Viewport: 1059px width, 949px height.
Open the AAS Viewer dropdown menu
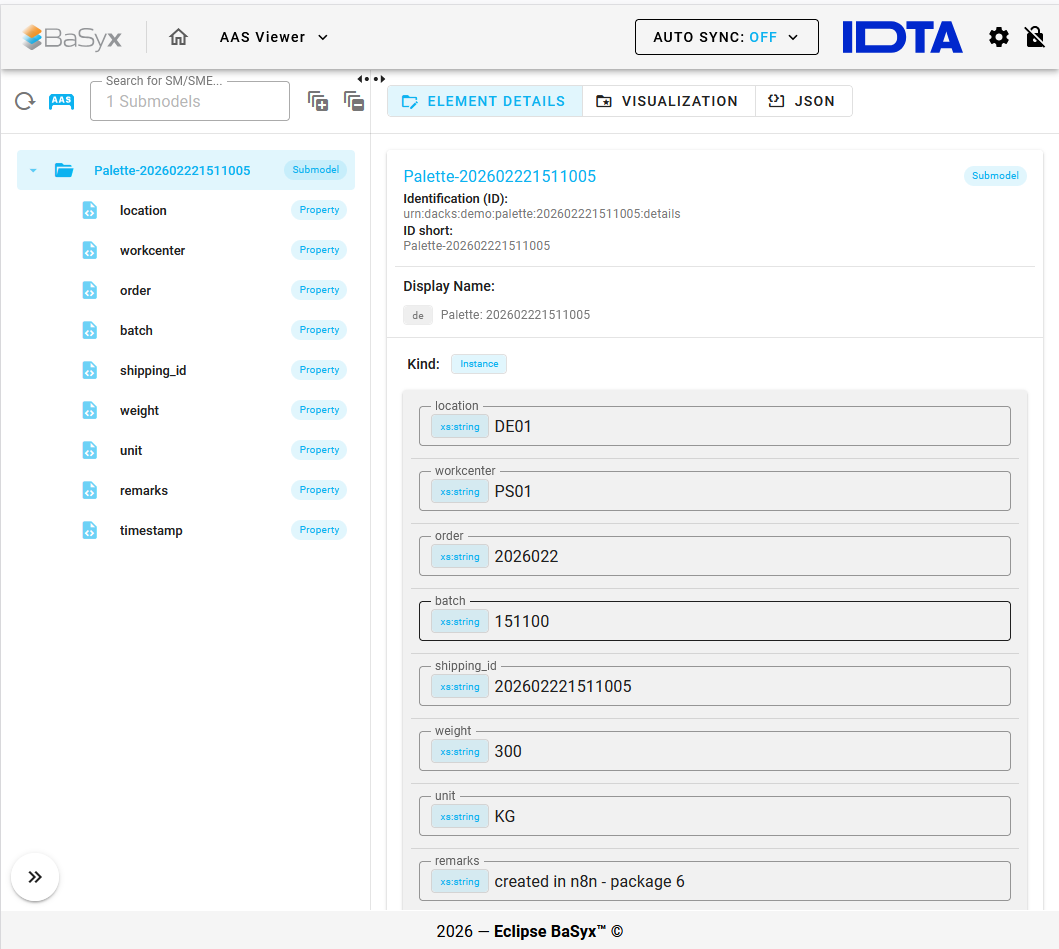pyautogui.click(x=274, y=37)
